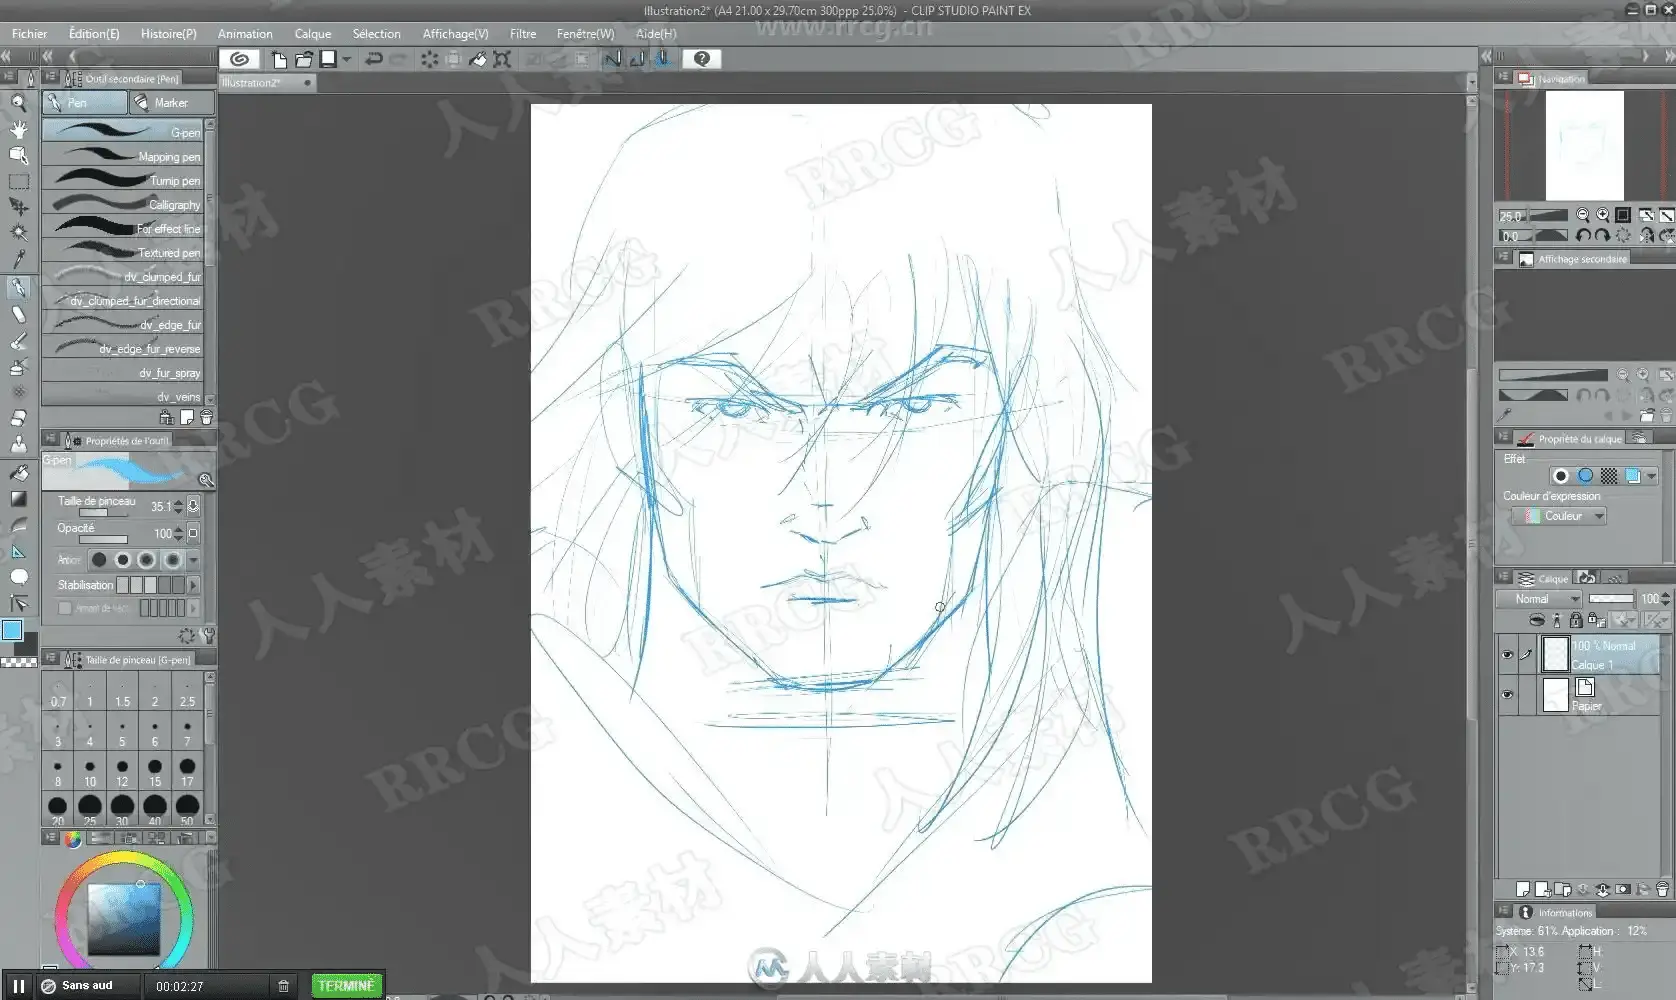
Task: Select the Operation object tool
Action: [18, 155]
